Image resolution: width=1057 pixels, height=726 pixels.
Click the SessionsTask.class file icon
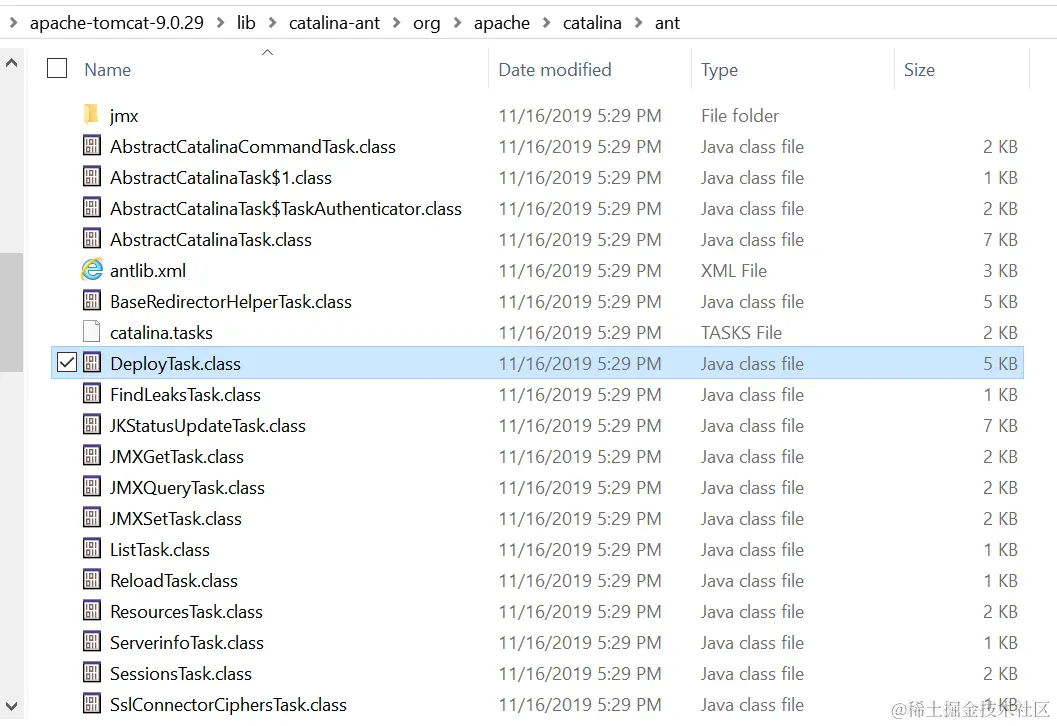[x=92, y=673]
